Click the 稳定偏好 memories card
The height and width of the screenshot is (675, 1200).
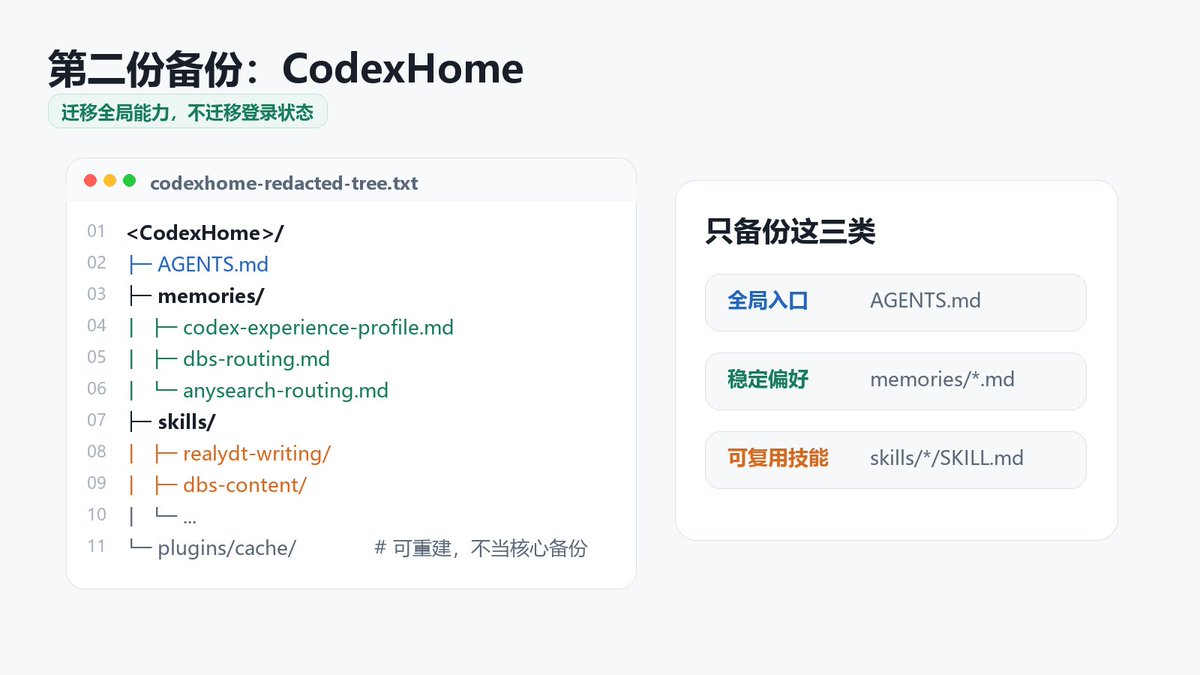click(x=895, y=381)
